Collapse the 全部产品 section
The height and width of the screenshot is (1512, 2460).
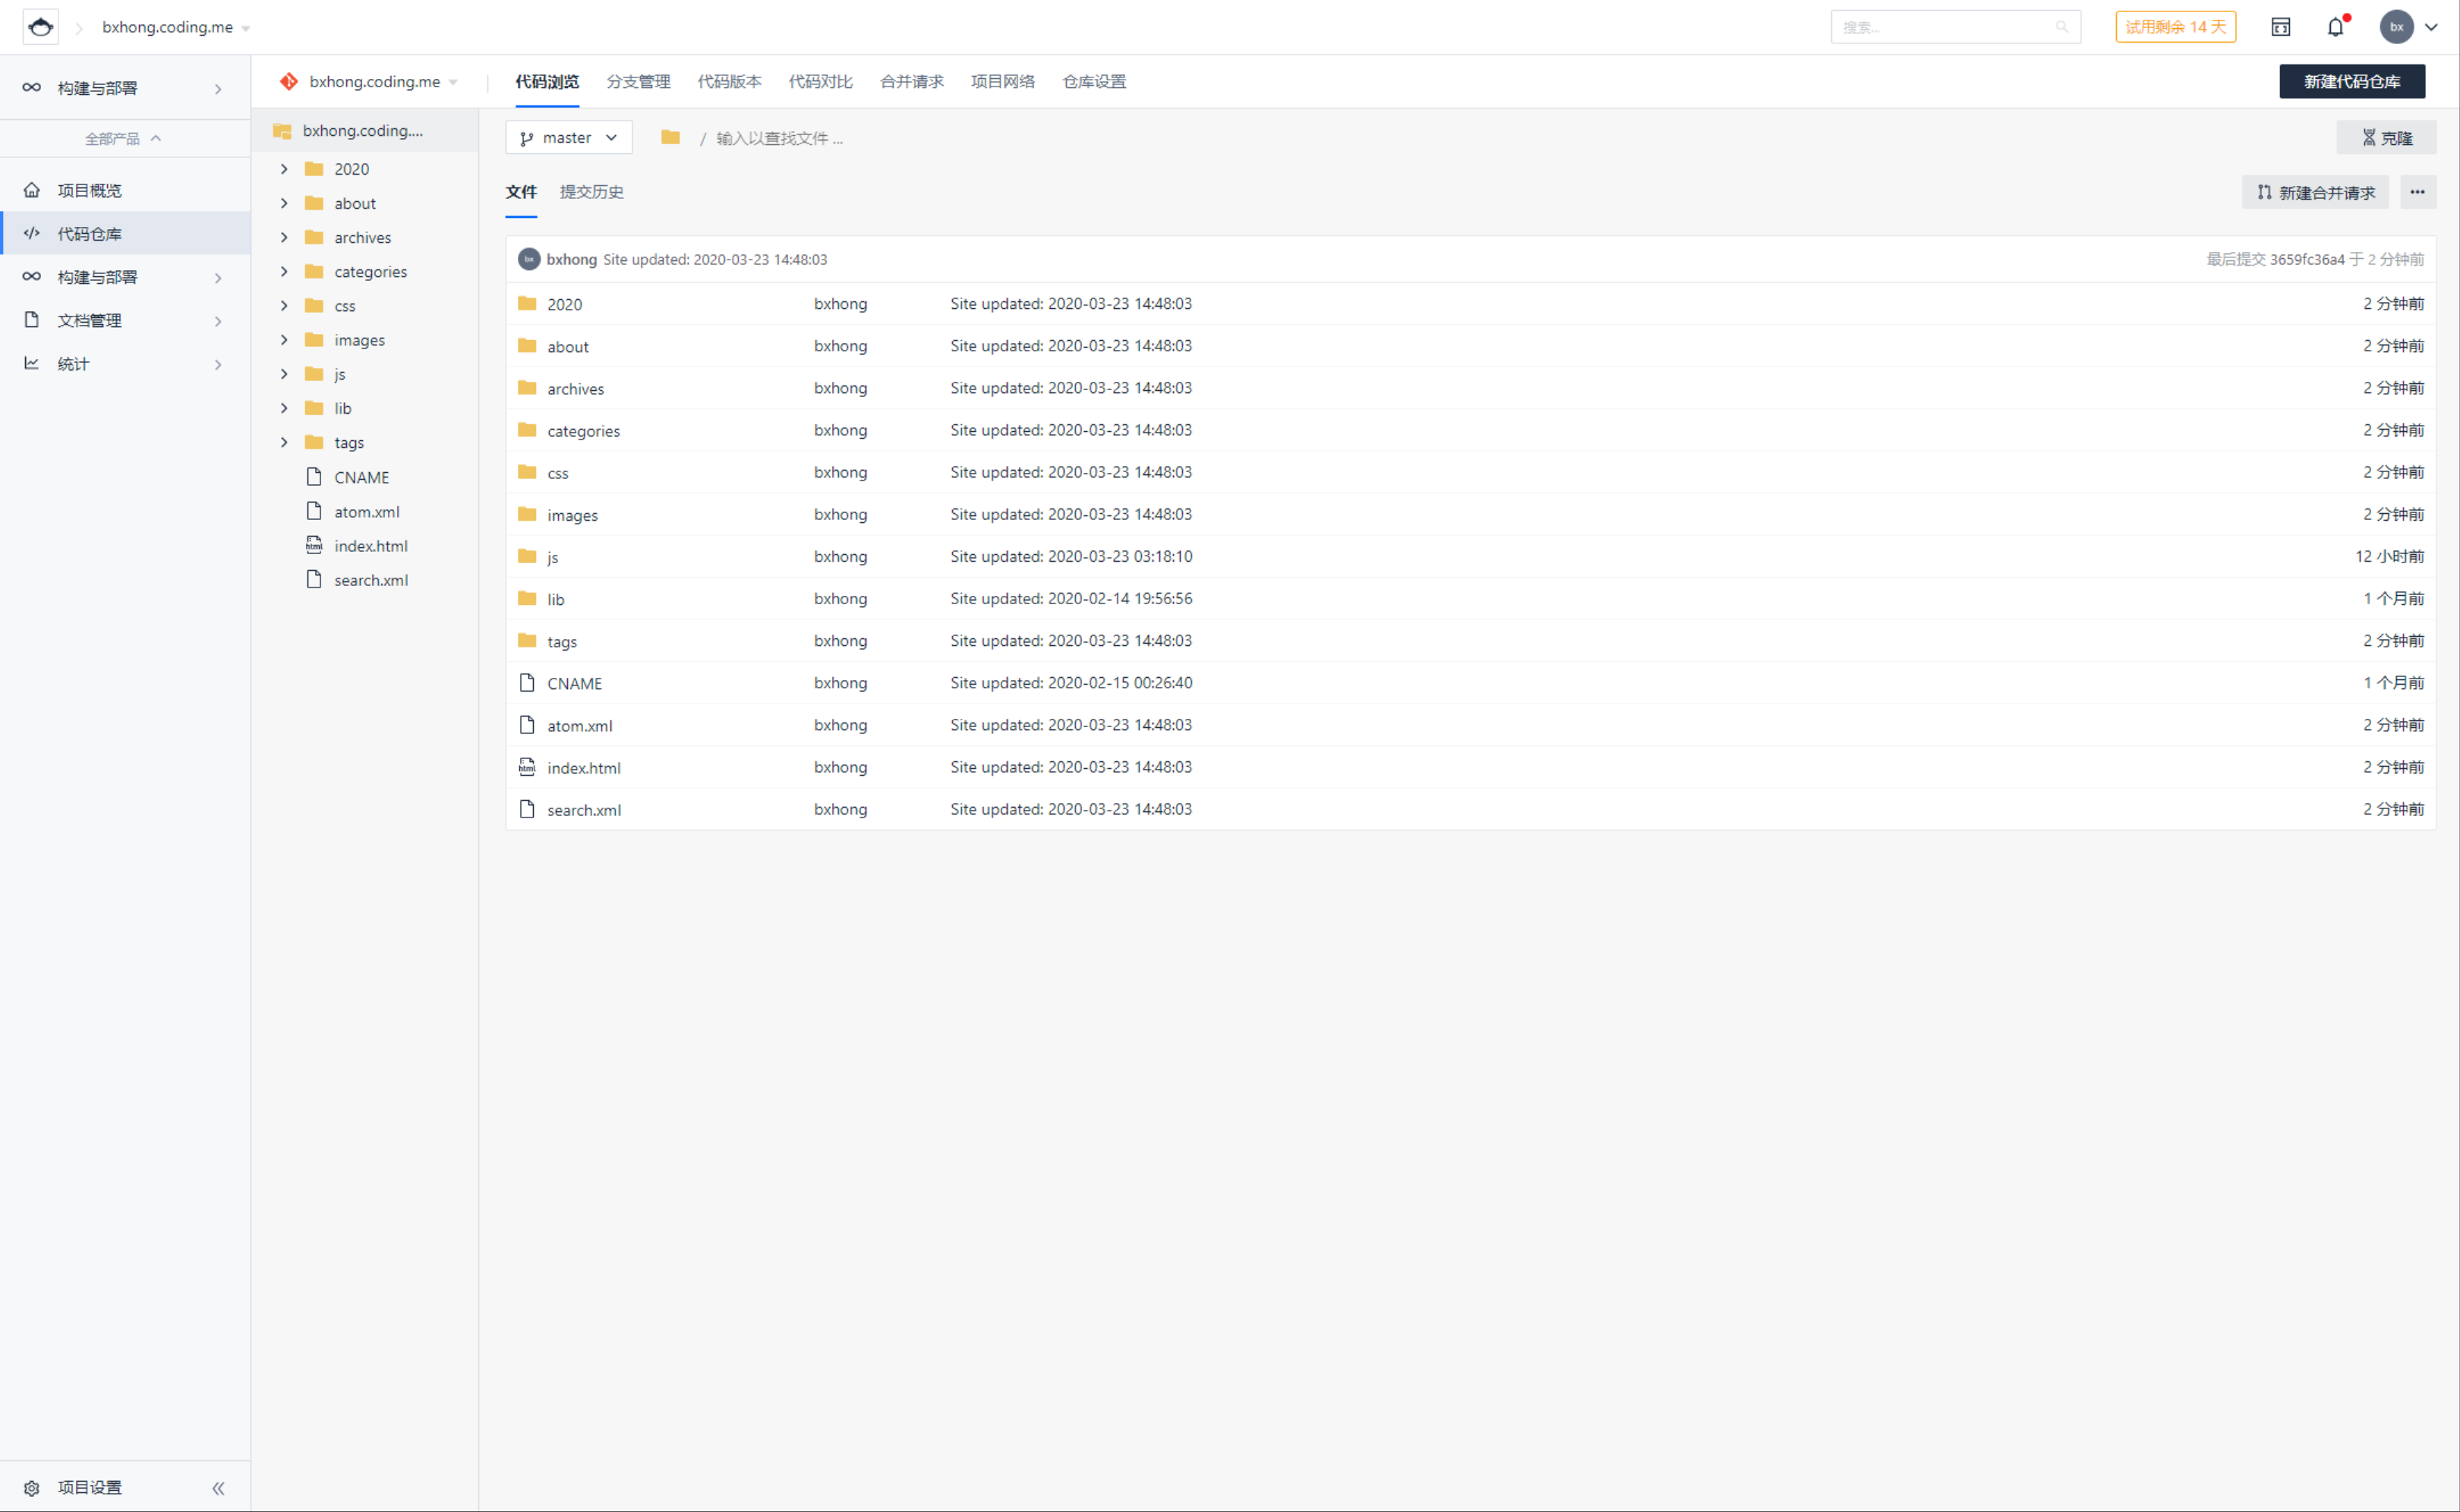click(x=123, y=138)
